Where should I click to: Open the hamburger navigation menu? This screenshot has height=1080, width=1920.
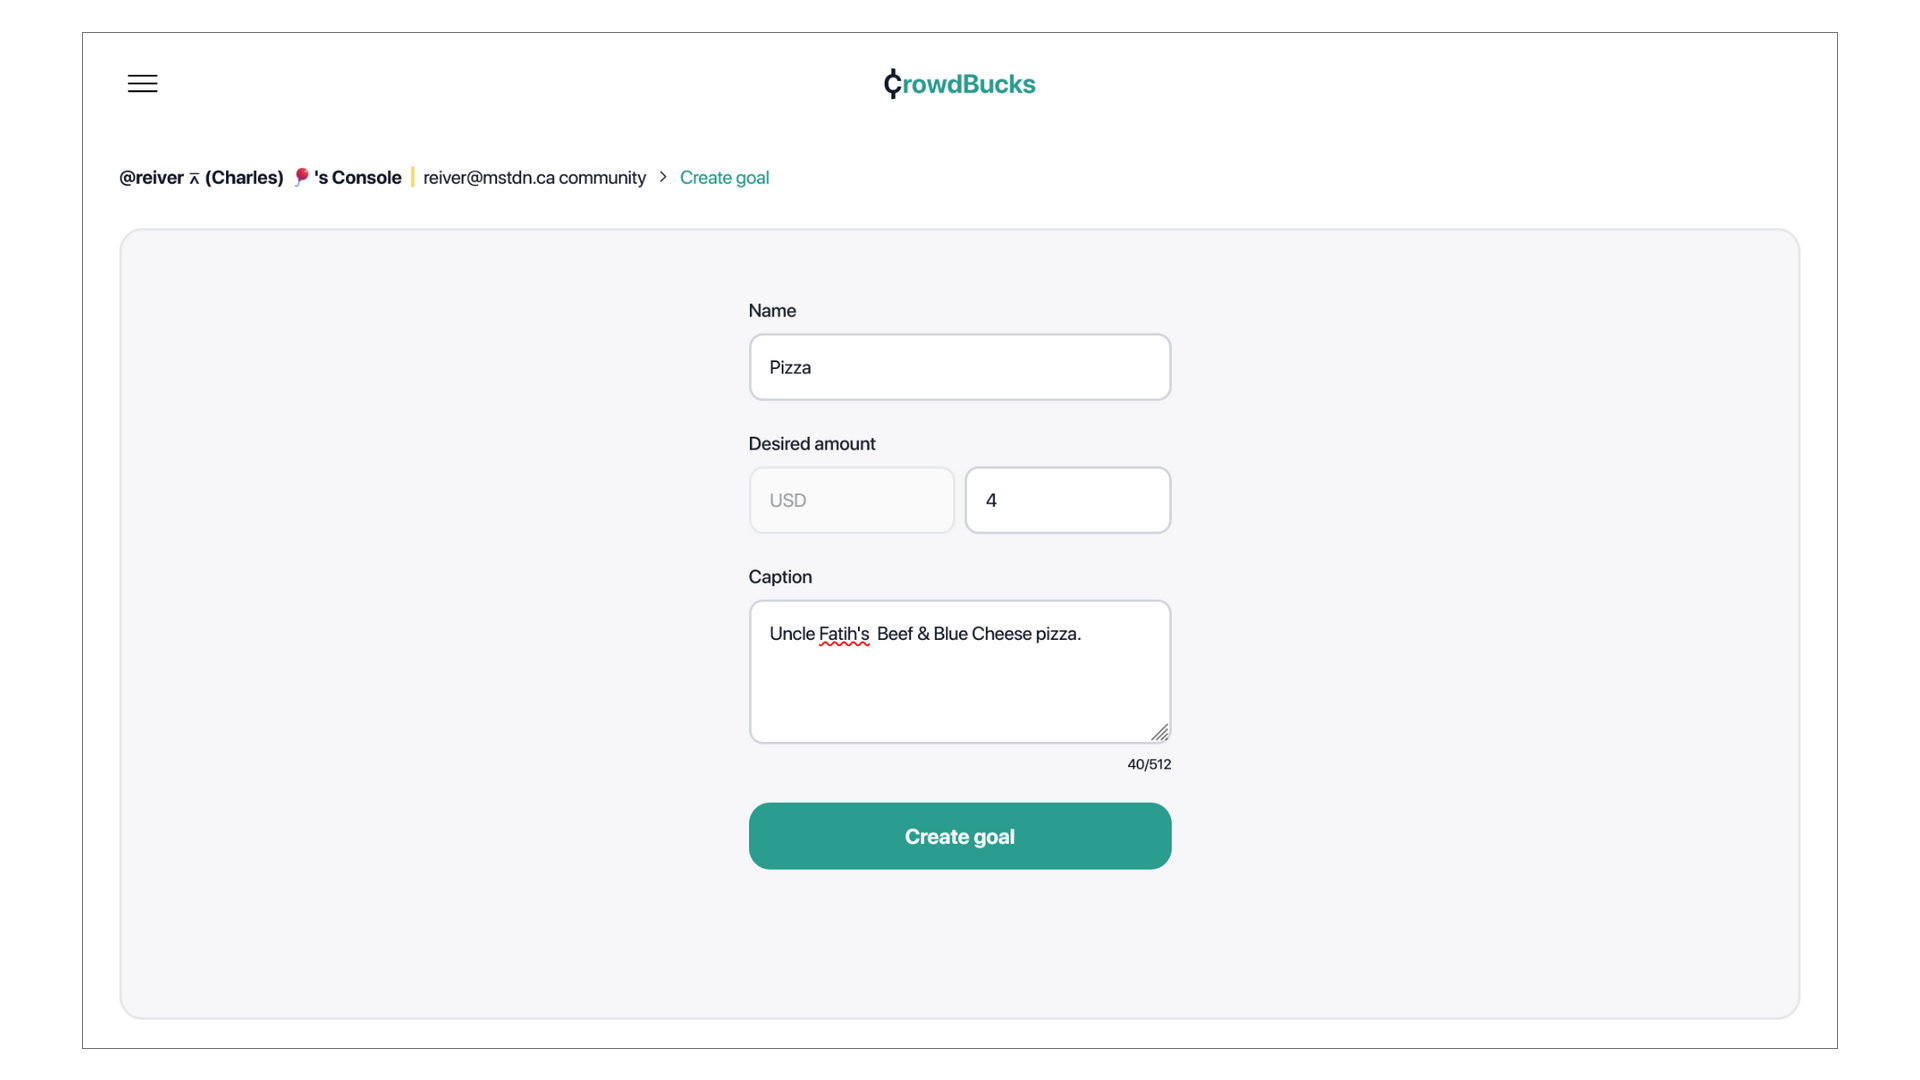tap(142, 84)
